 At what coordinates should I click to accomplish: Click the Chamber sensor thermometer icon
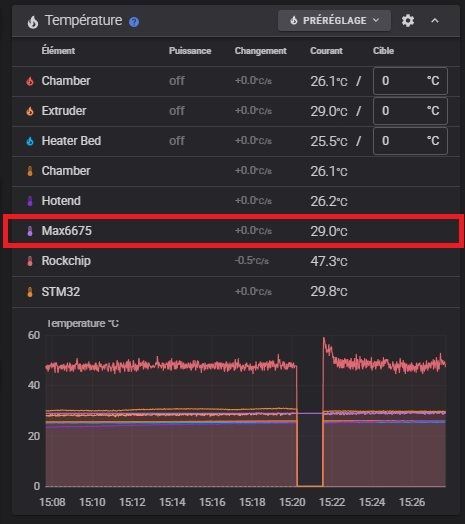pyautogui.click(x=30, y=171)
